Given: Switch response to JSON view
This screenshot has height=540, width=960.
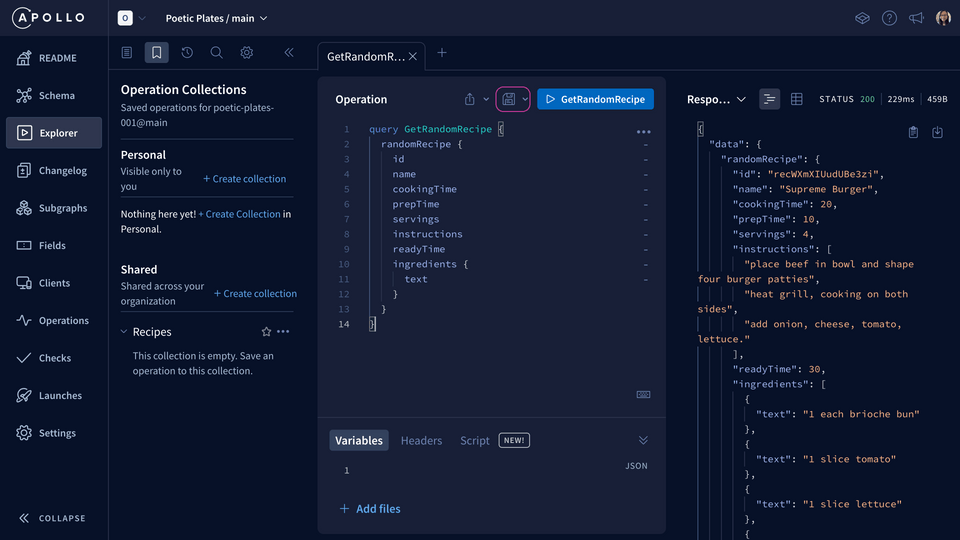Looking at the screenshot, I should [x=769, y=99].
